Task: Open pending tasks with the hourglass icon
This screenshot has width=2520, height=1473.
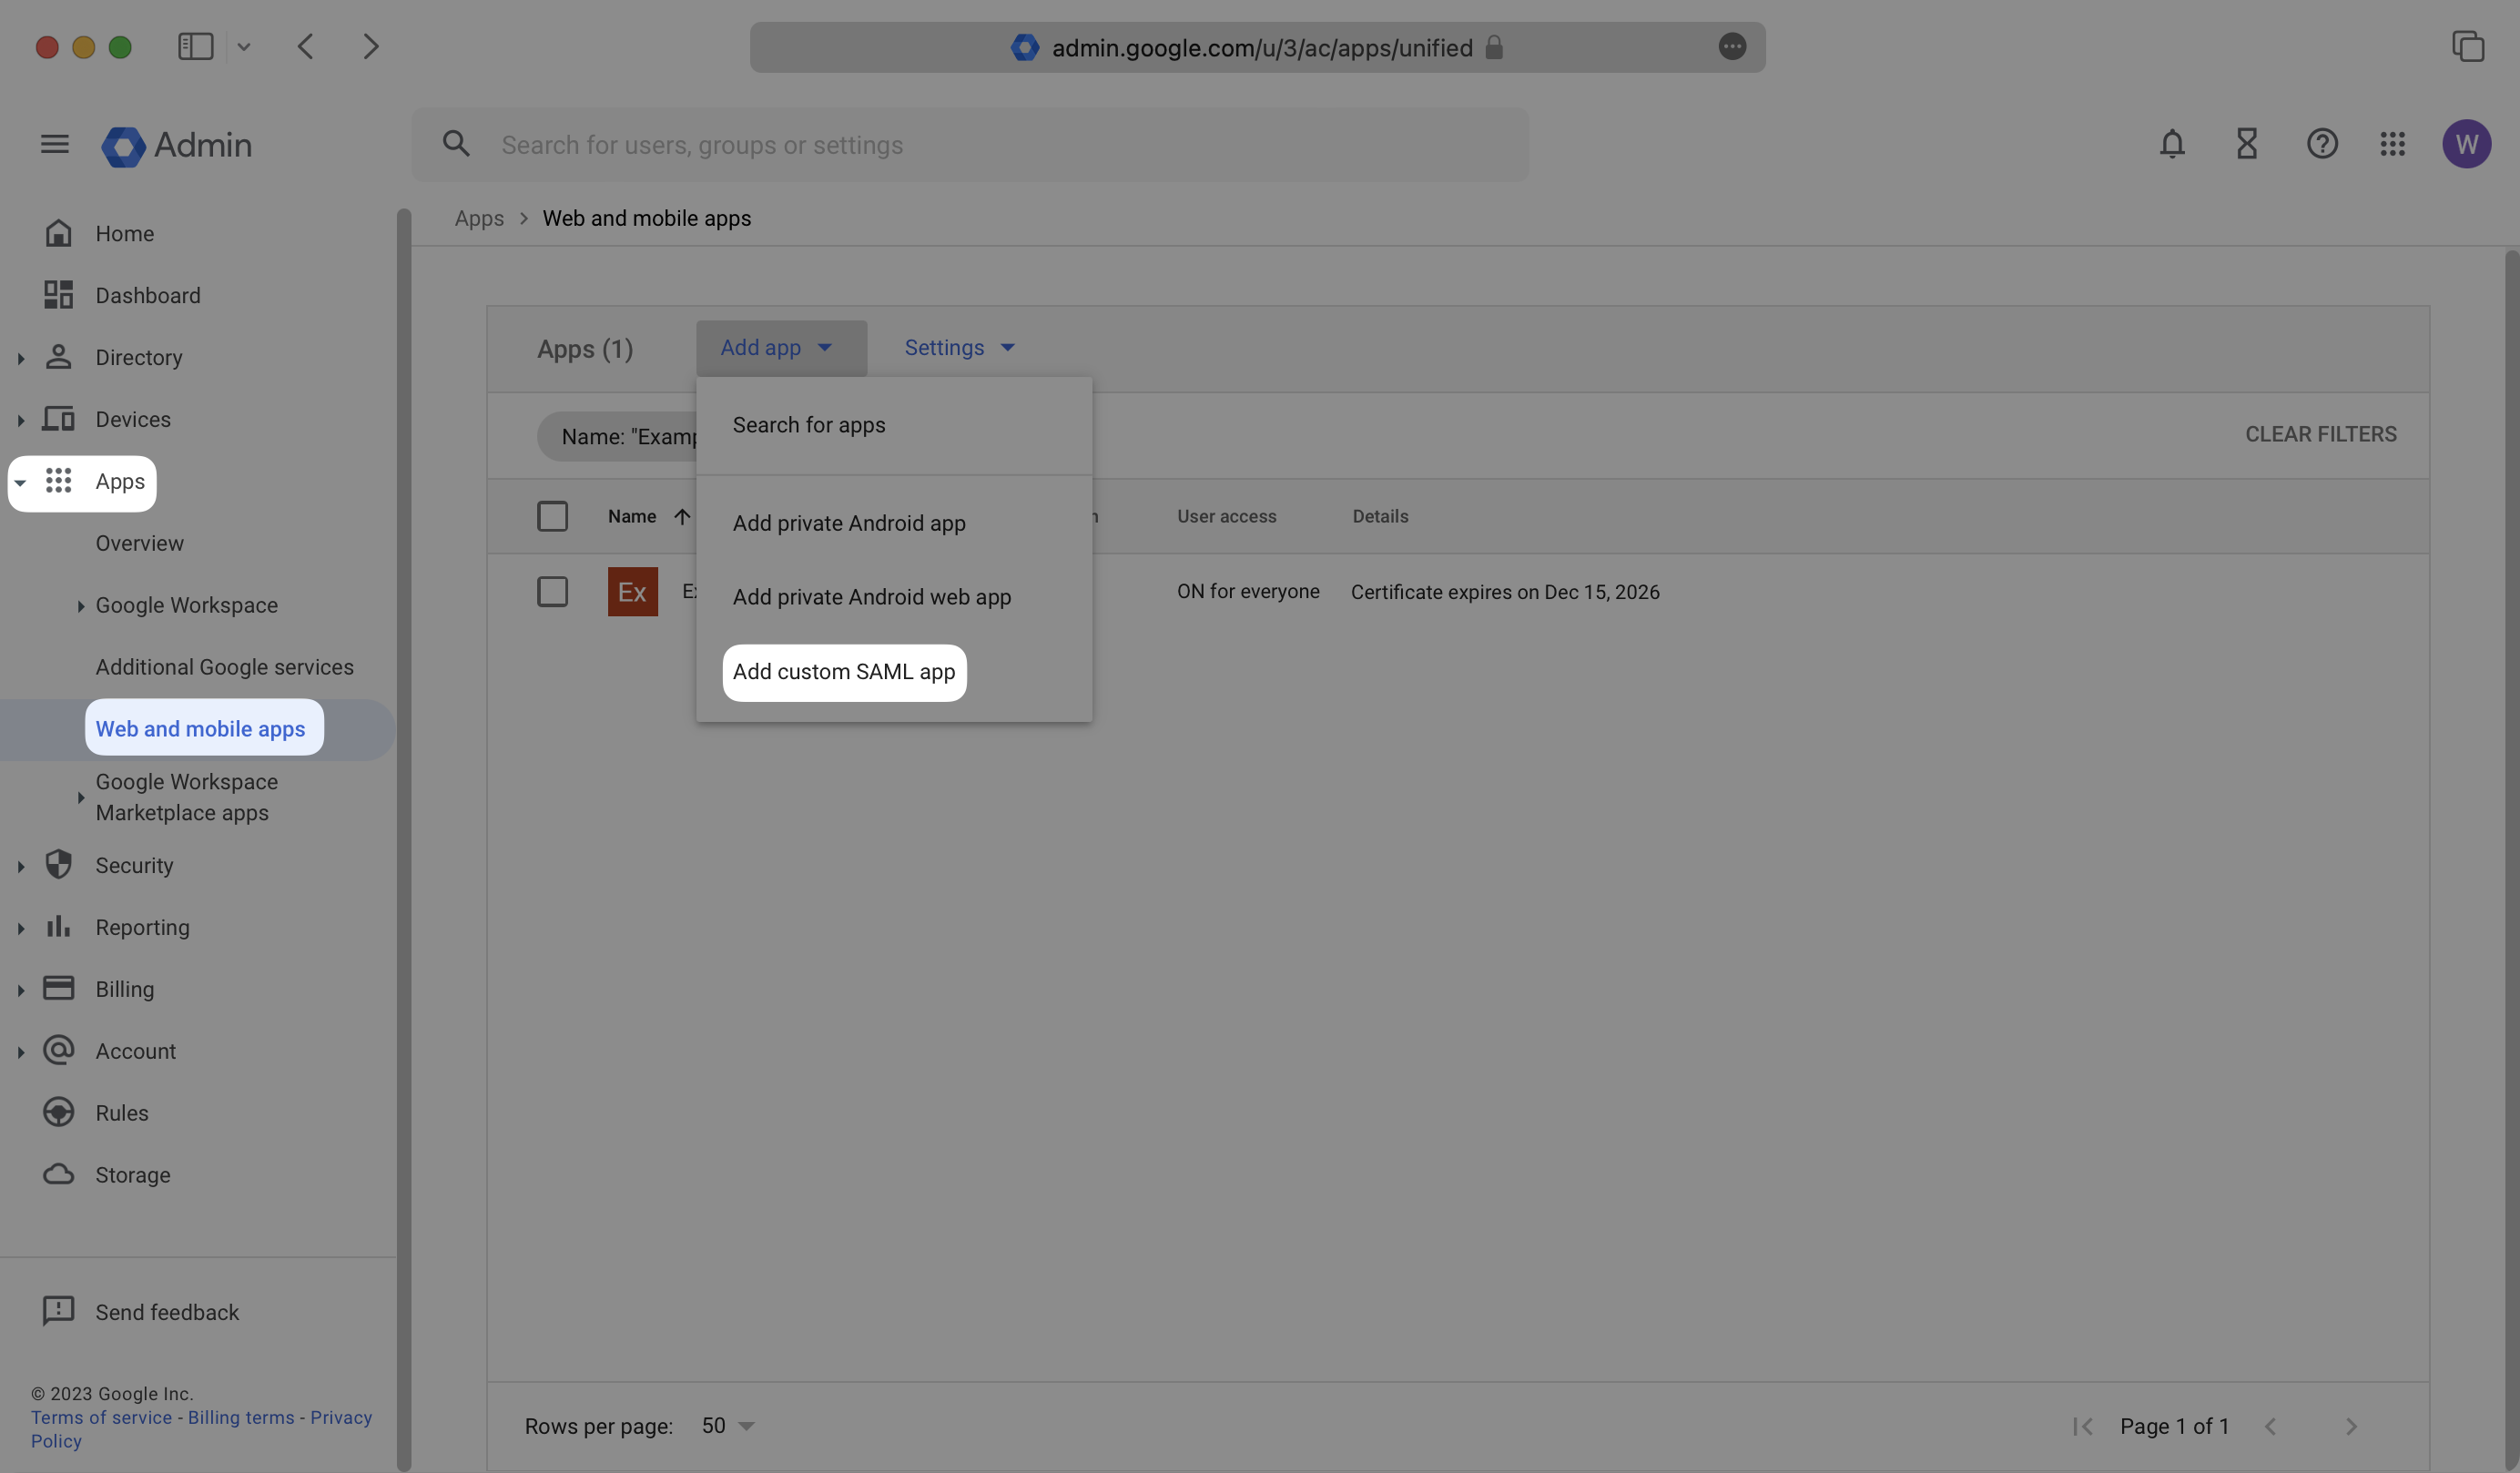Action: 2246,144
